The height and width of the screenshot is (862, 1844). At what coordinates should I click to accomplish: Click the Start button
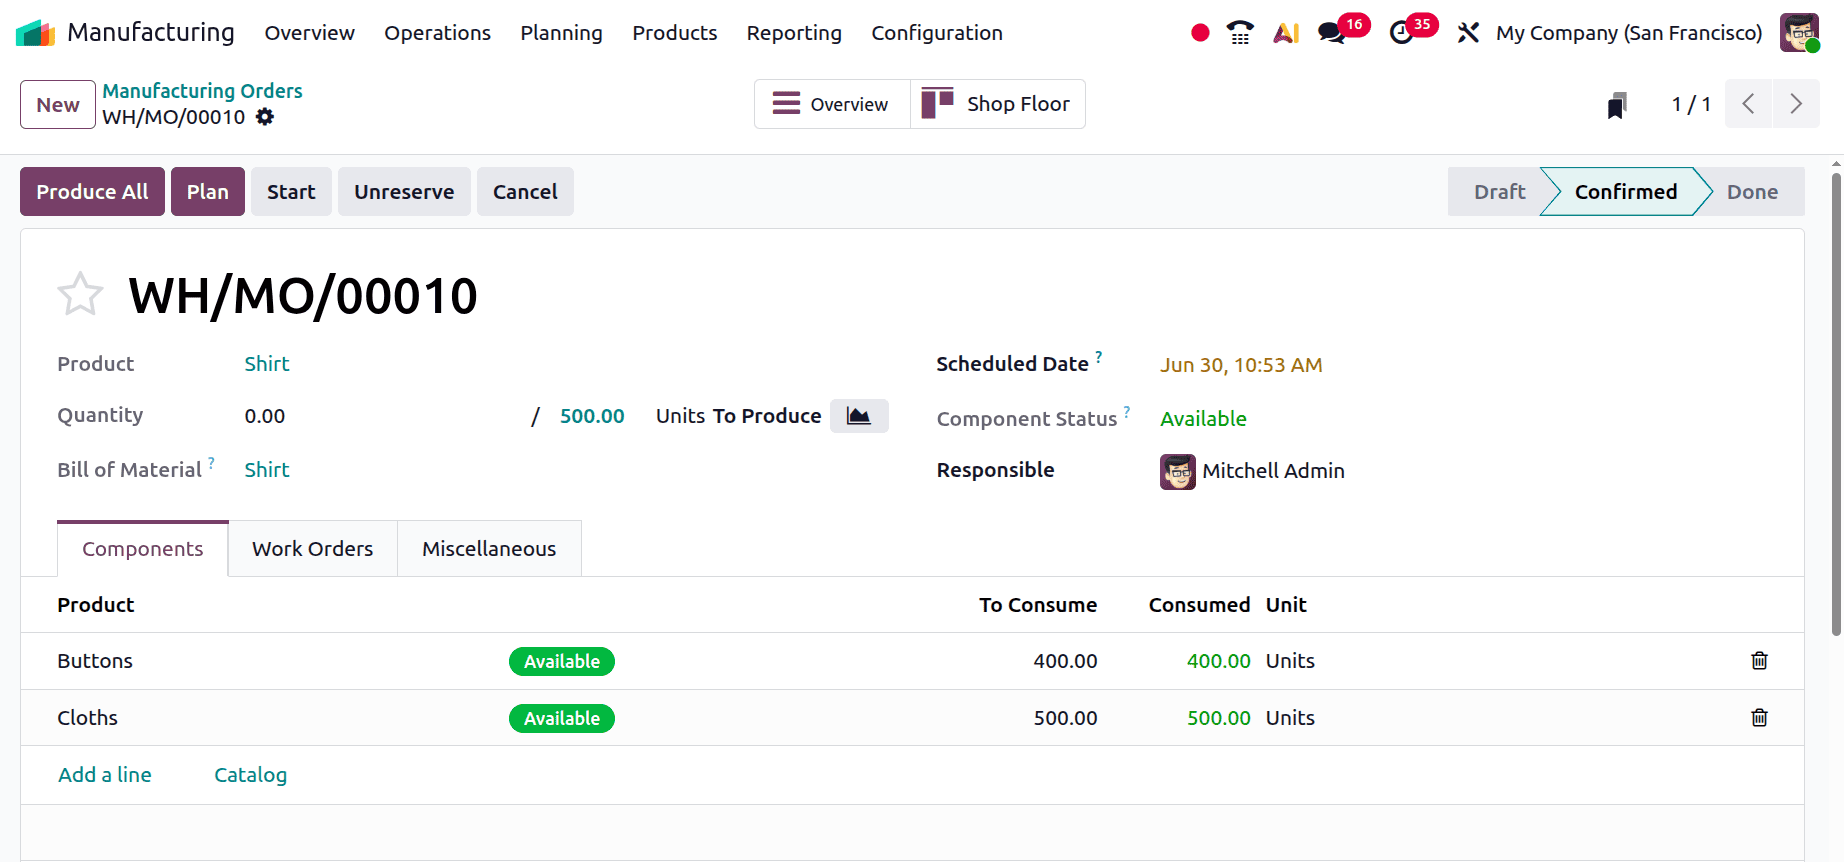(291, 192)
